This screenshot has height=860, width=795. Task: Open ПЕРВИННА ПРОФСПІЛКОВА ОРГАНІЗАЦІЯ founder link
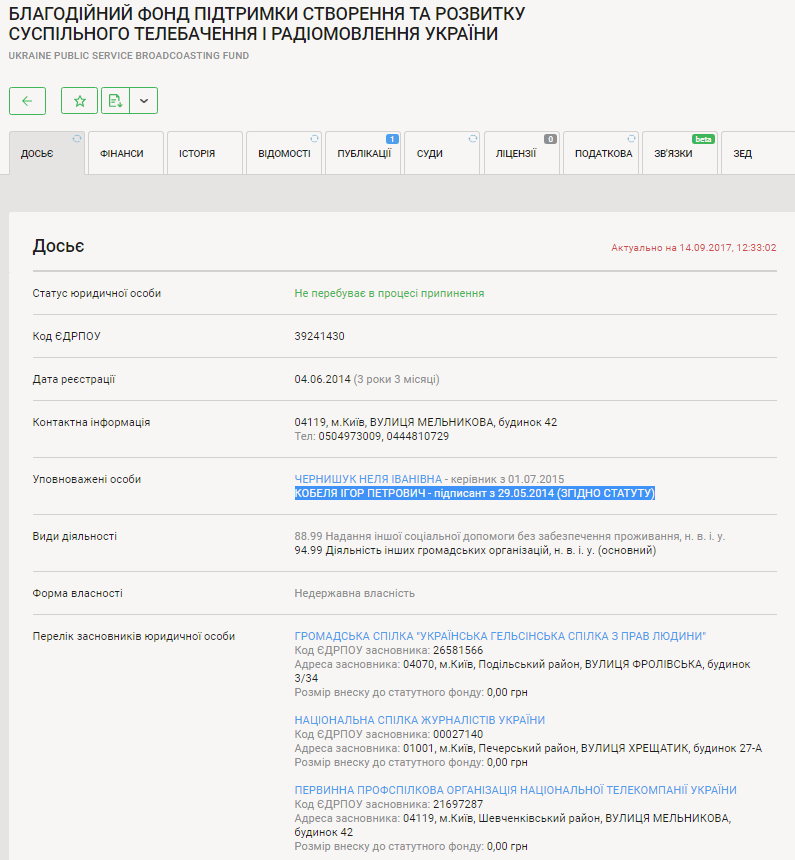pos(516,790)
